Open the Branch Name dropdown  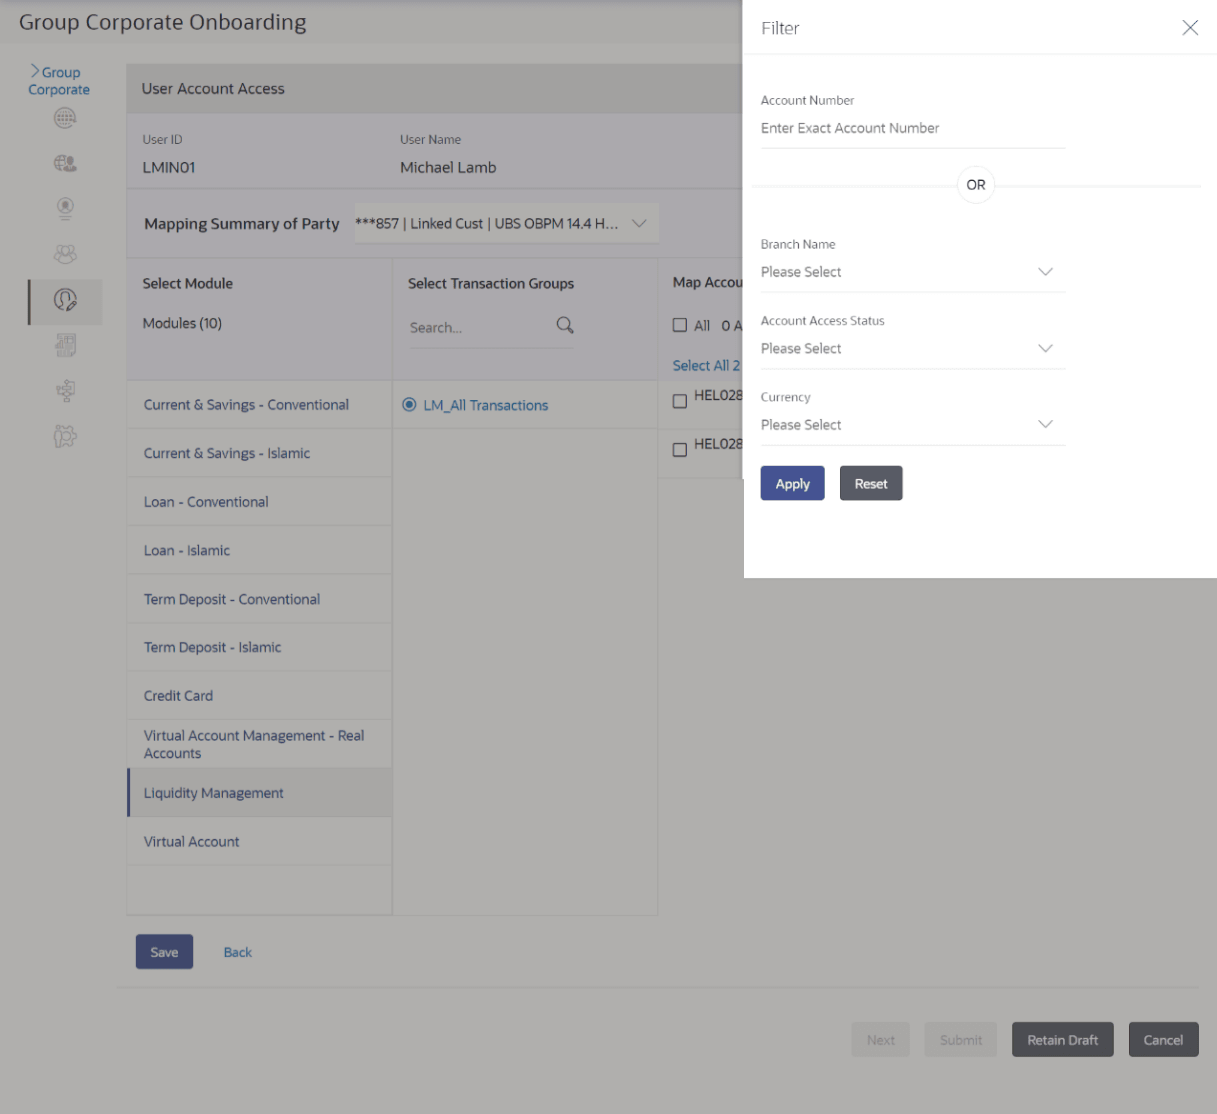[x=912, y=272]
